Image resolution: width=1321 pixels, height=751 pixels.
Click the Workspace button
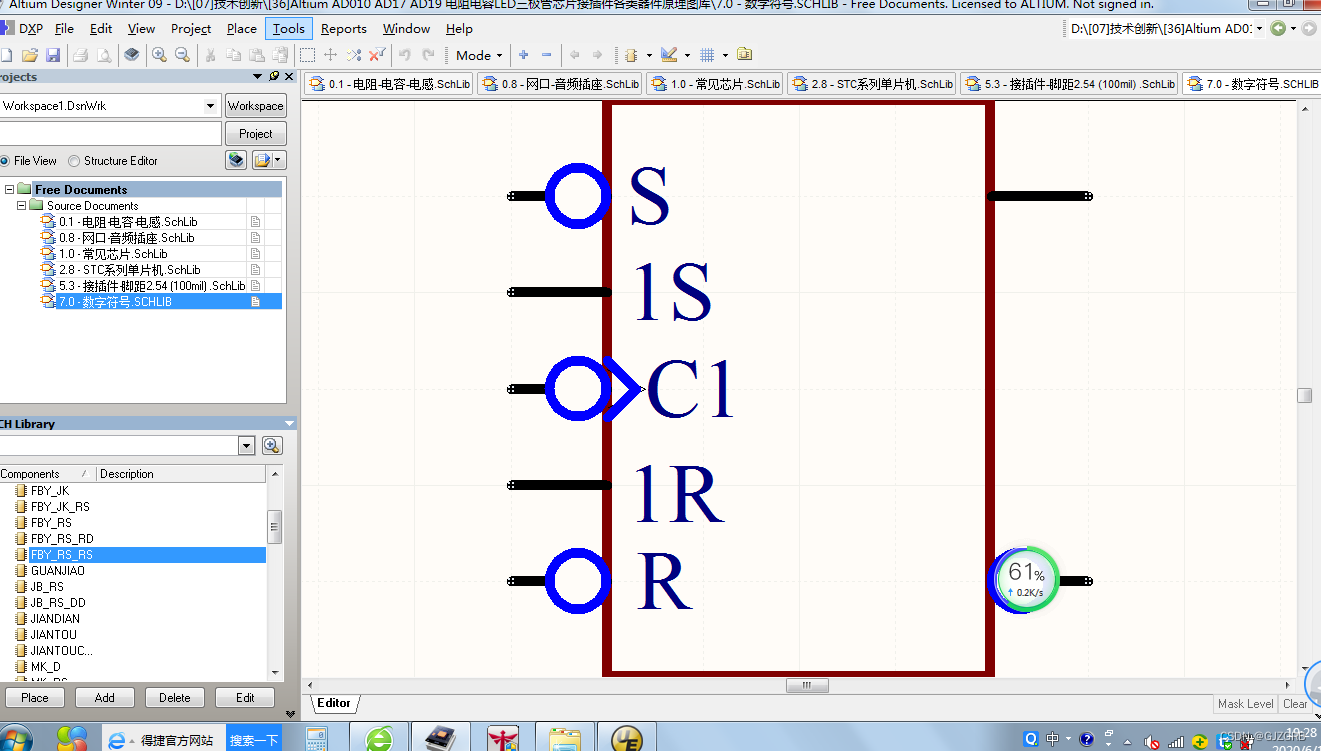256,106
